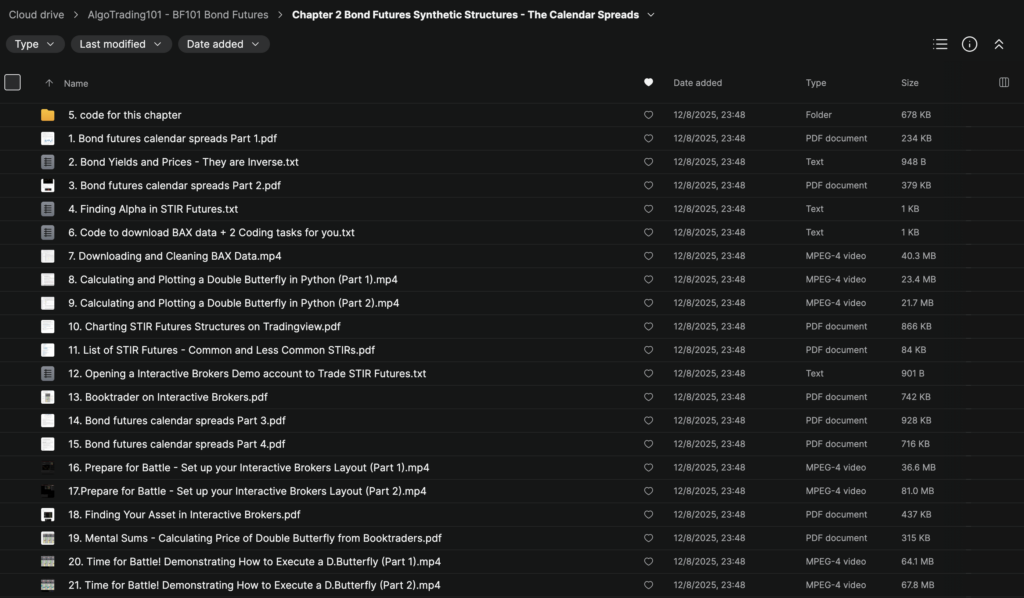Image resolution: width=1024 pixels, height=598 pixels.
Task: Click folder icon for '5. code for this chapter'
Action: coord(47,115)
